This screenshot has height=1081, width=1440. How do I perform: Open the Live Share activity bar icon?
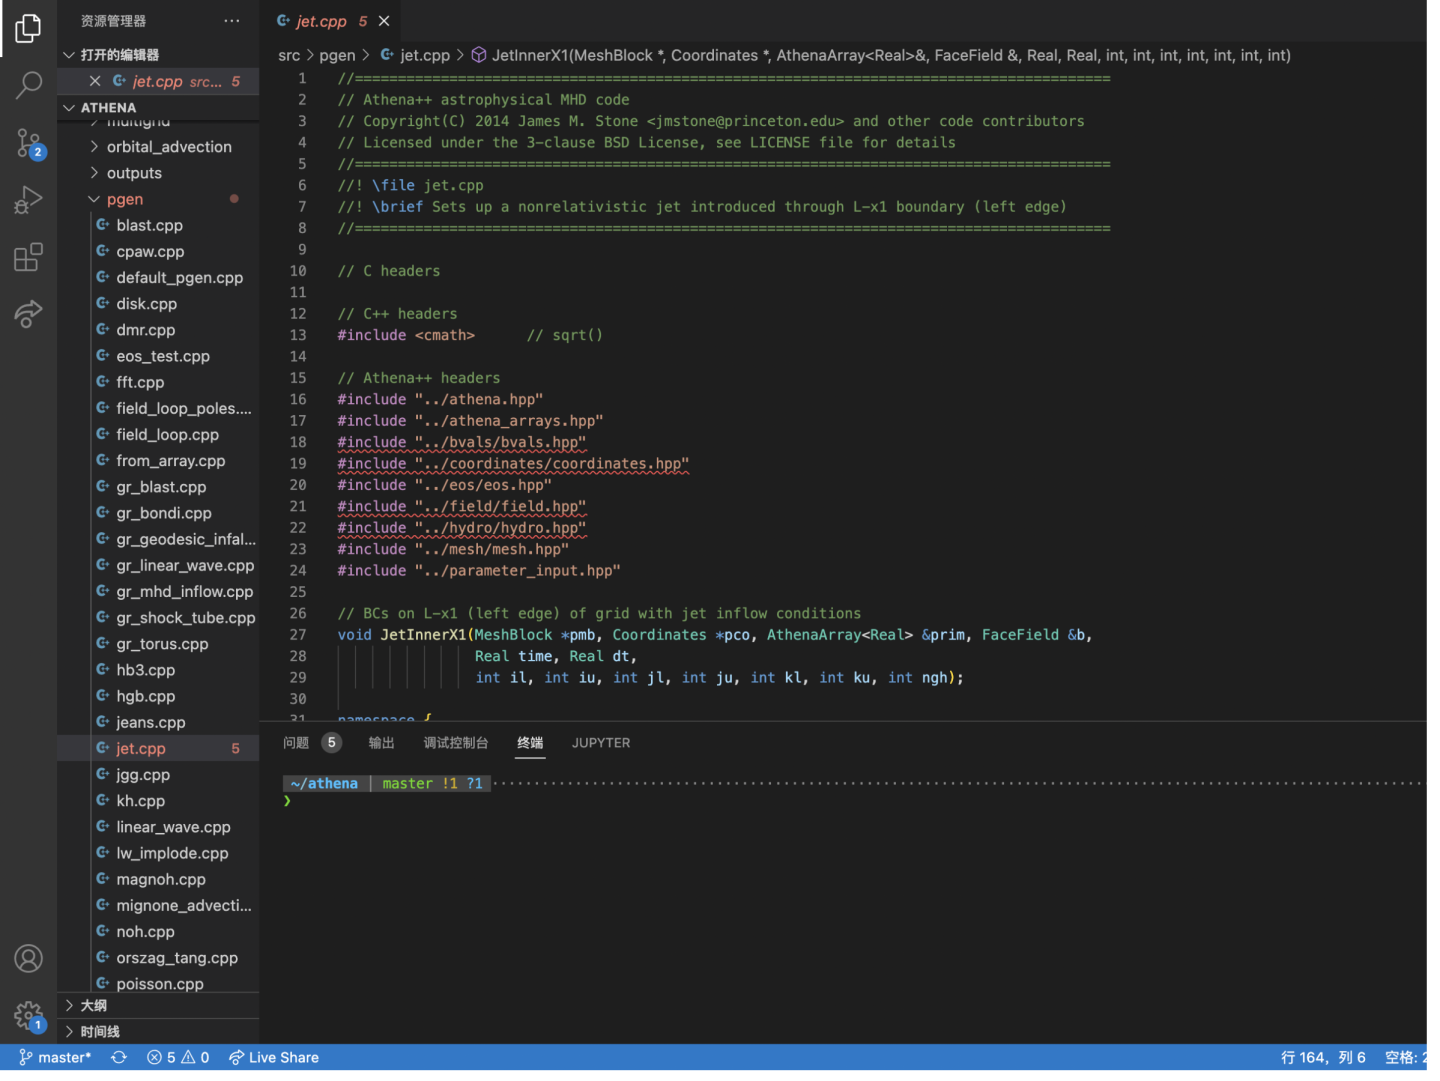[x=28, y=314]
